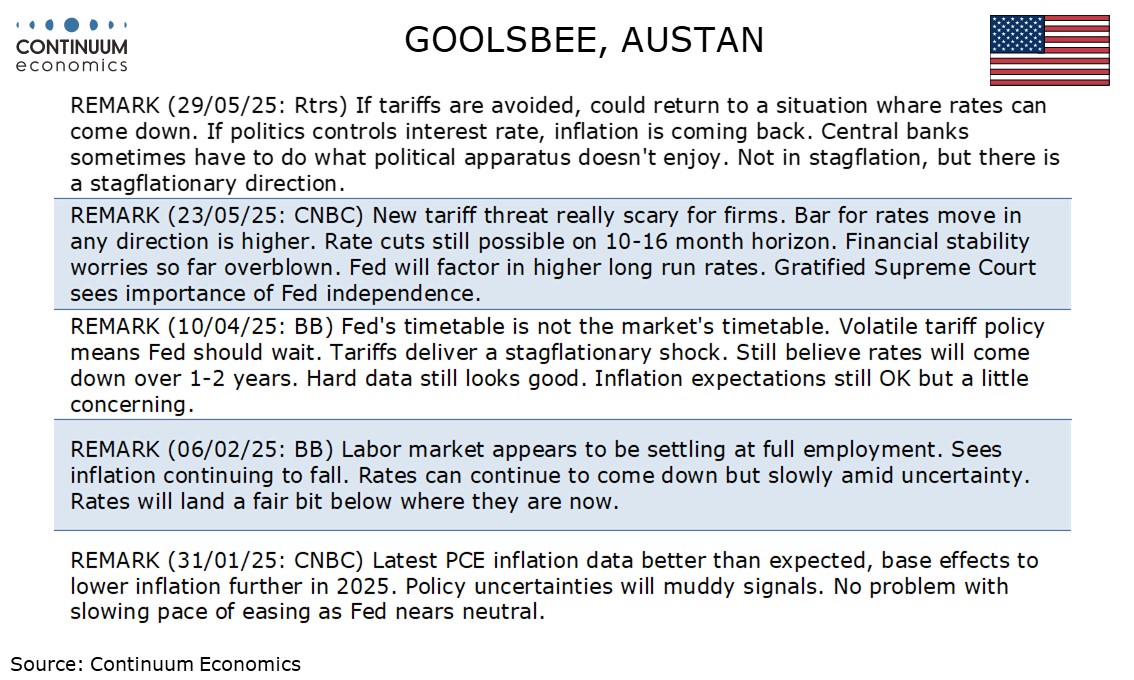Click the 31/01/25 CNBC remark date

coord(267,561)
